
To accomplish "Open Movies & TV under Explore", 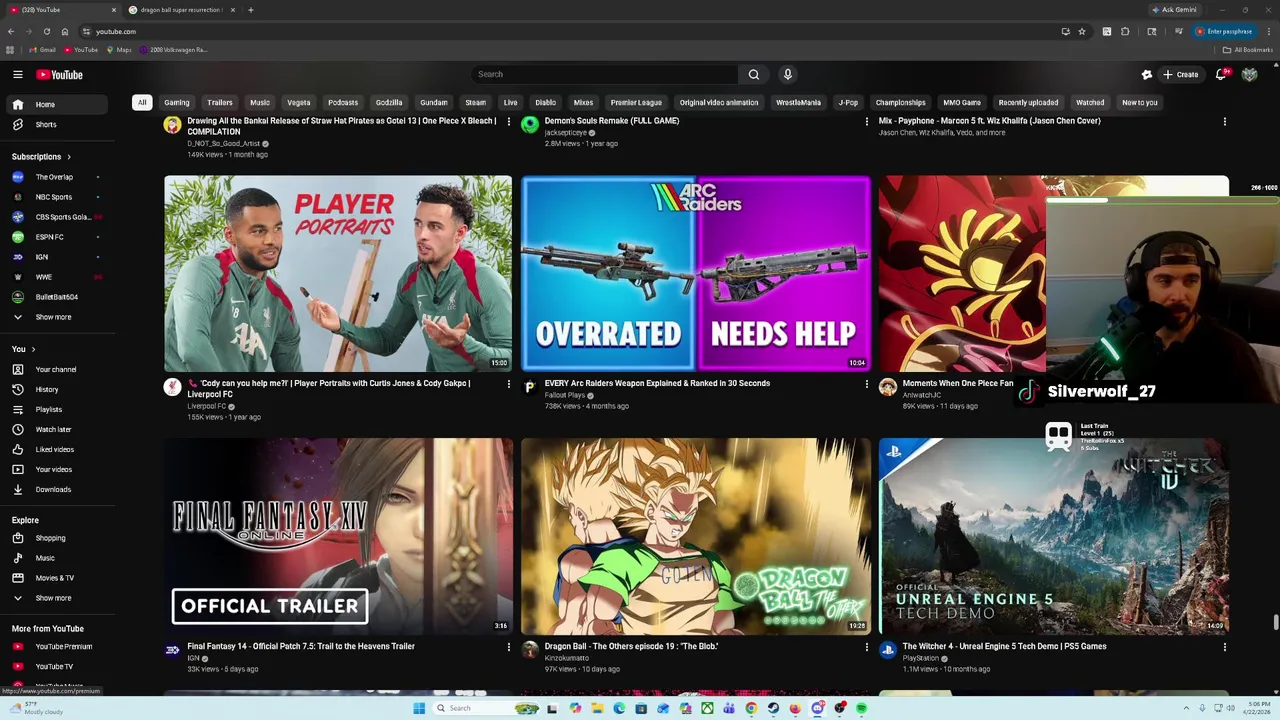I will [57, 578].
